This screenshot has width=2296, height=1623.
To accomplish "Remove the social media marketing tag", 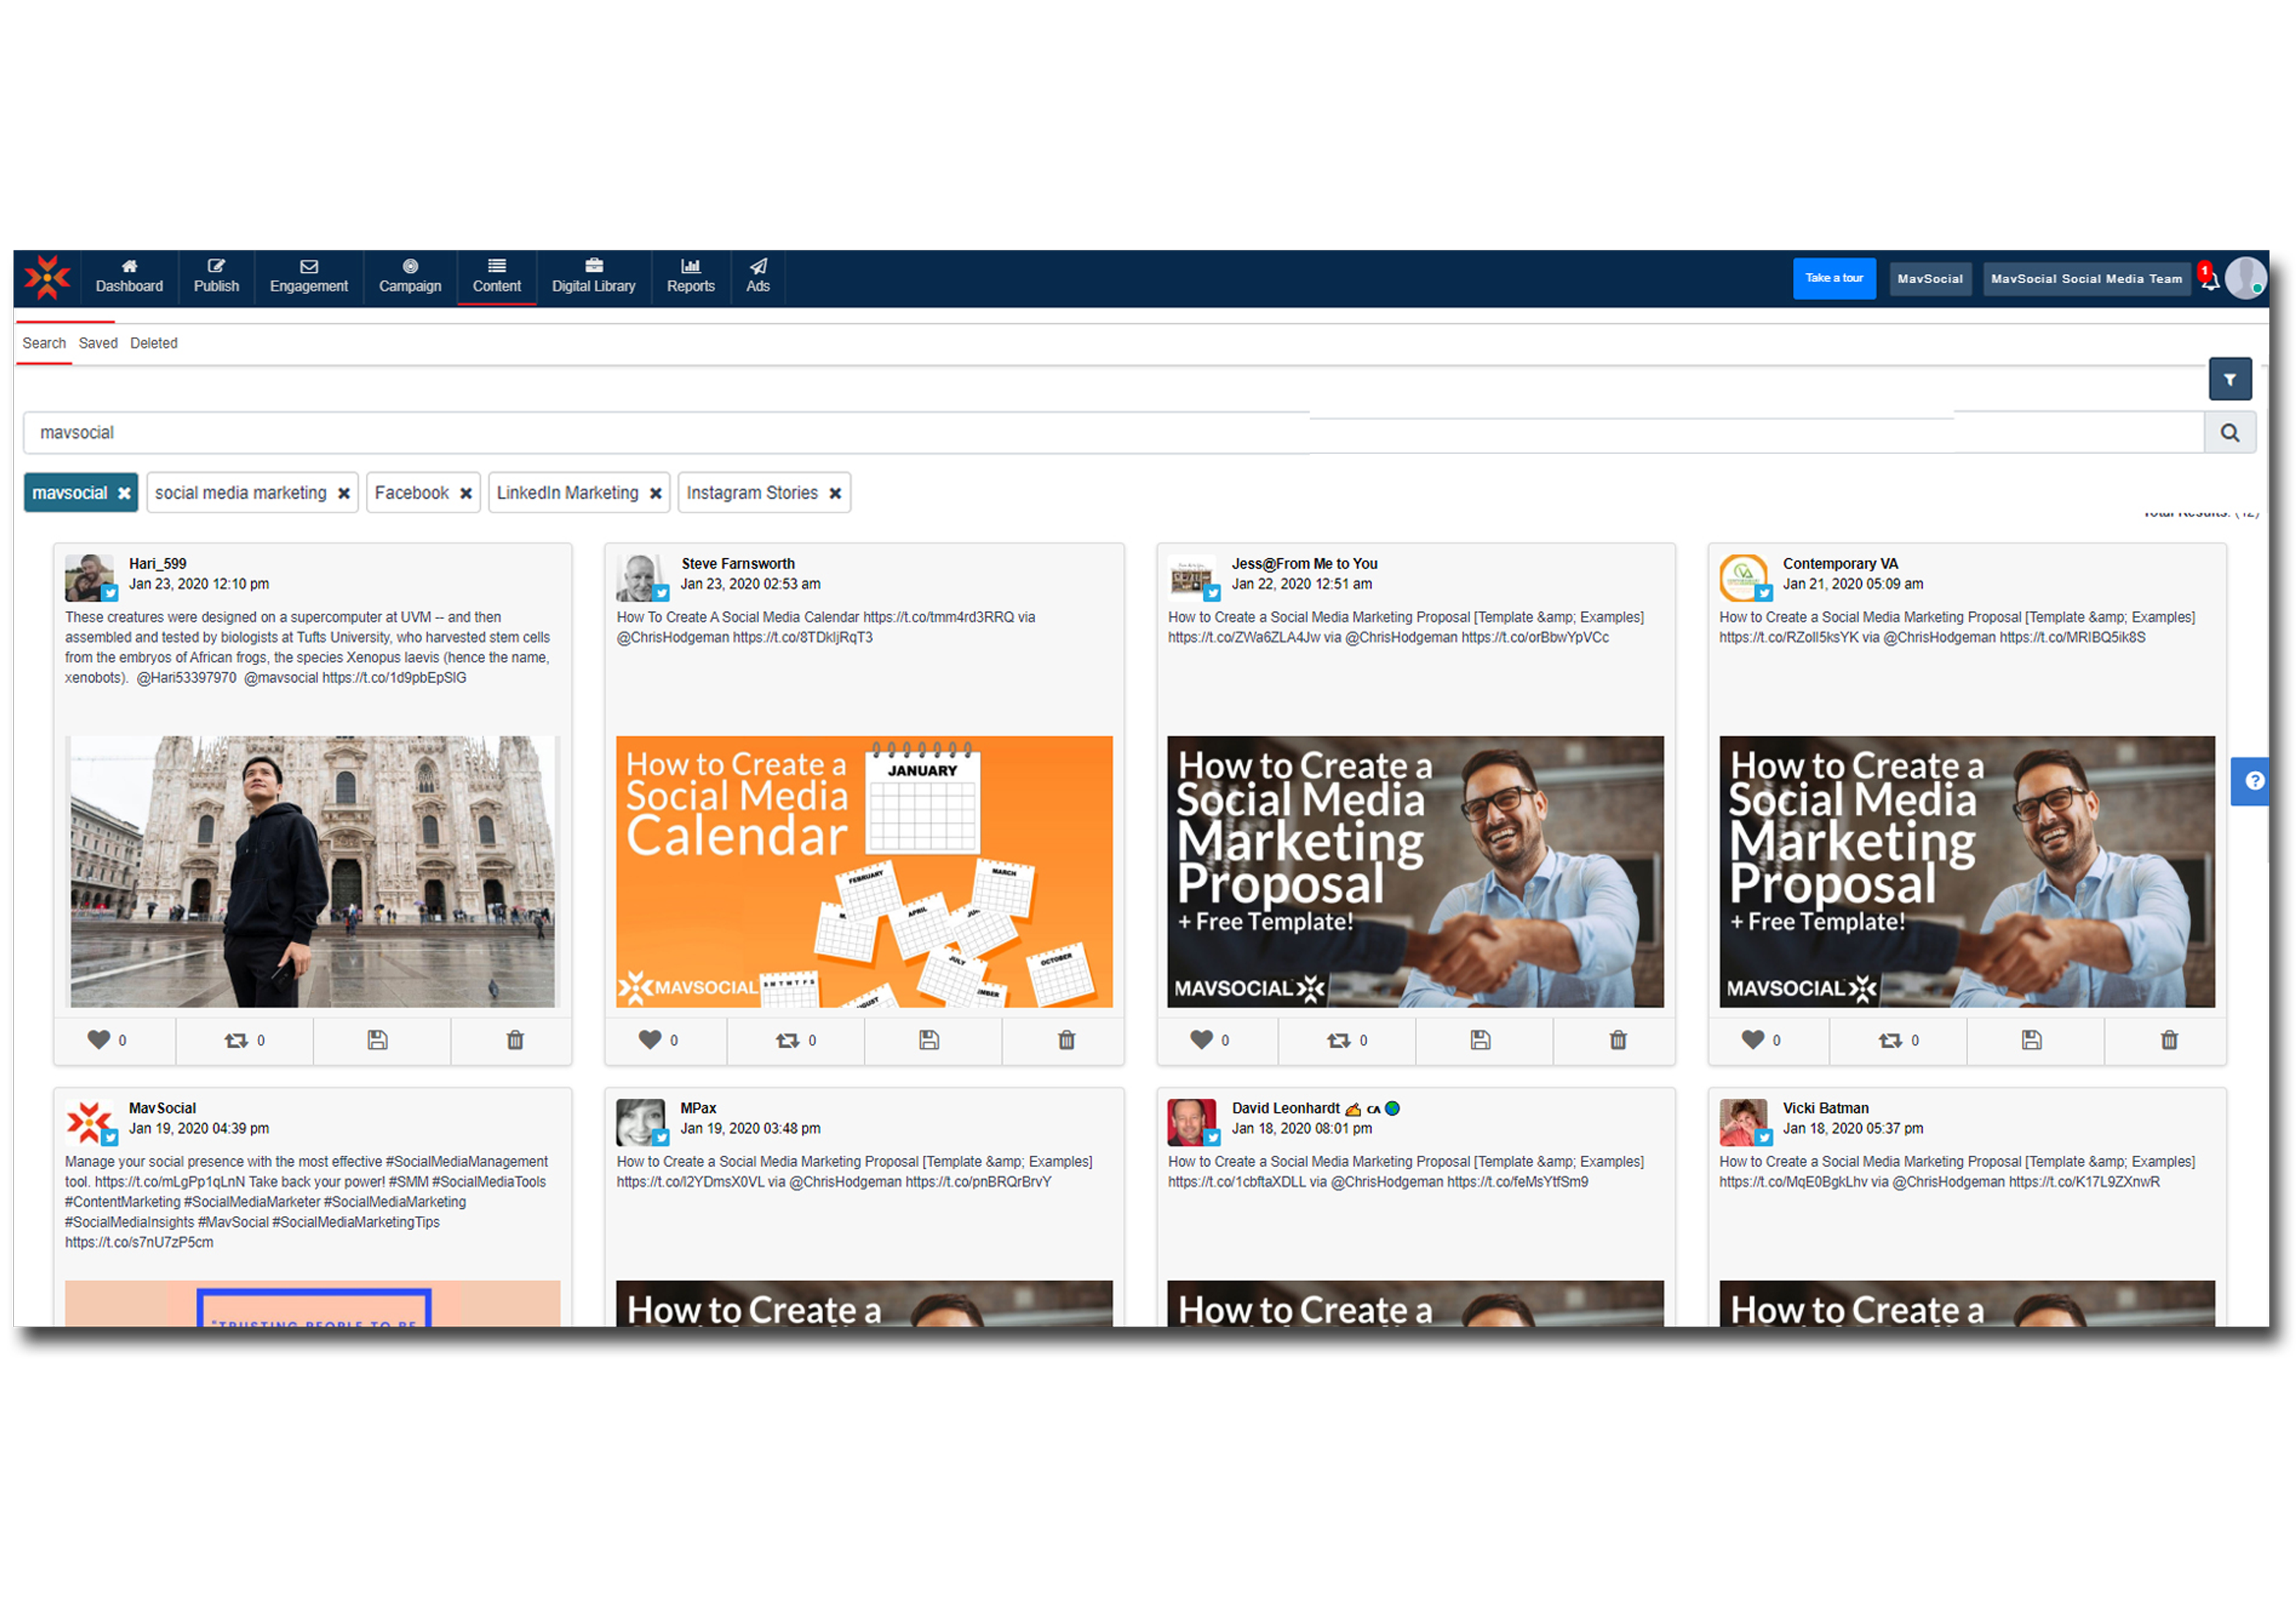I will tap(344, 493).
